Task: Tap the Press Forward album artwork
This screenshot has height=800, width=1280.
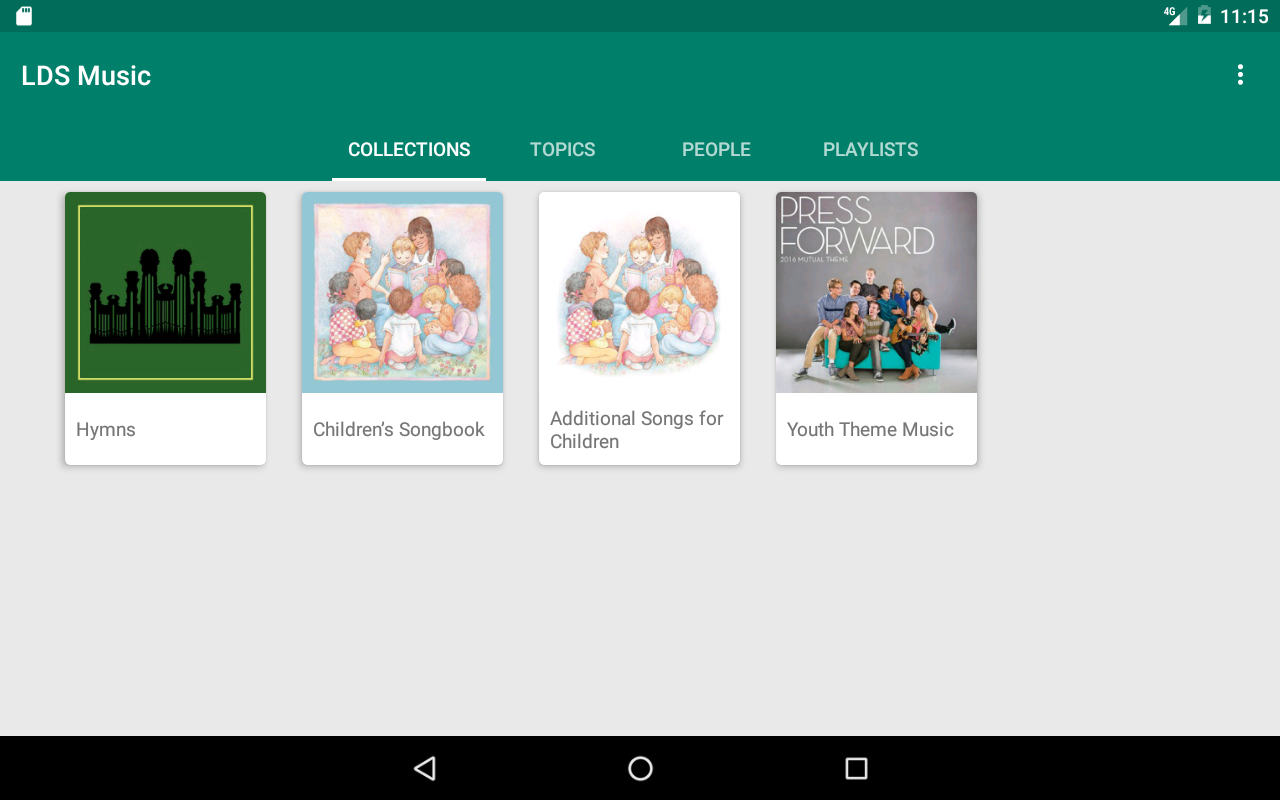Action: pos(876,292)
